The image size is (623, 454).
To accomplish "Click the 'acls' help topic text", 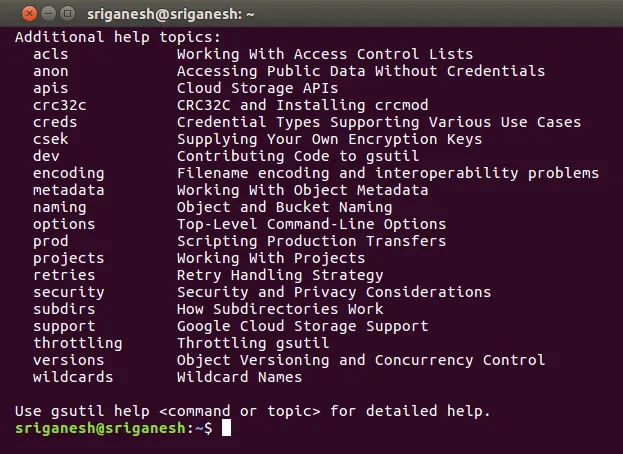I will pyautogui.click(x=51, y=54).
